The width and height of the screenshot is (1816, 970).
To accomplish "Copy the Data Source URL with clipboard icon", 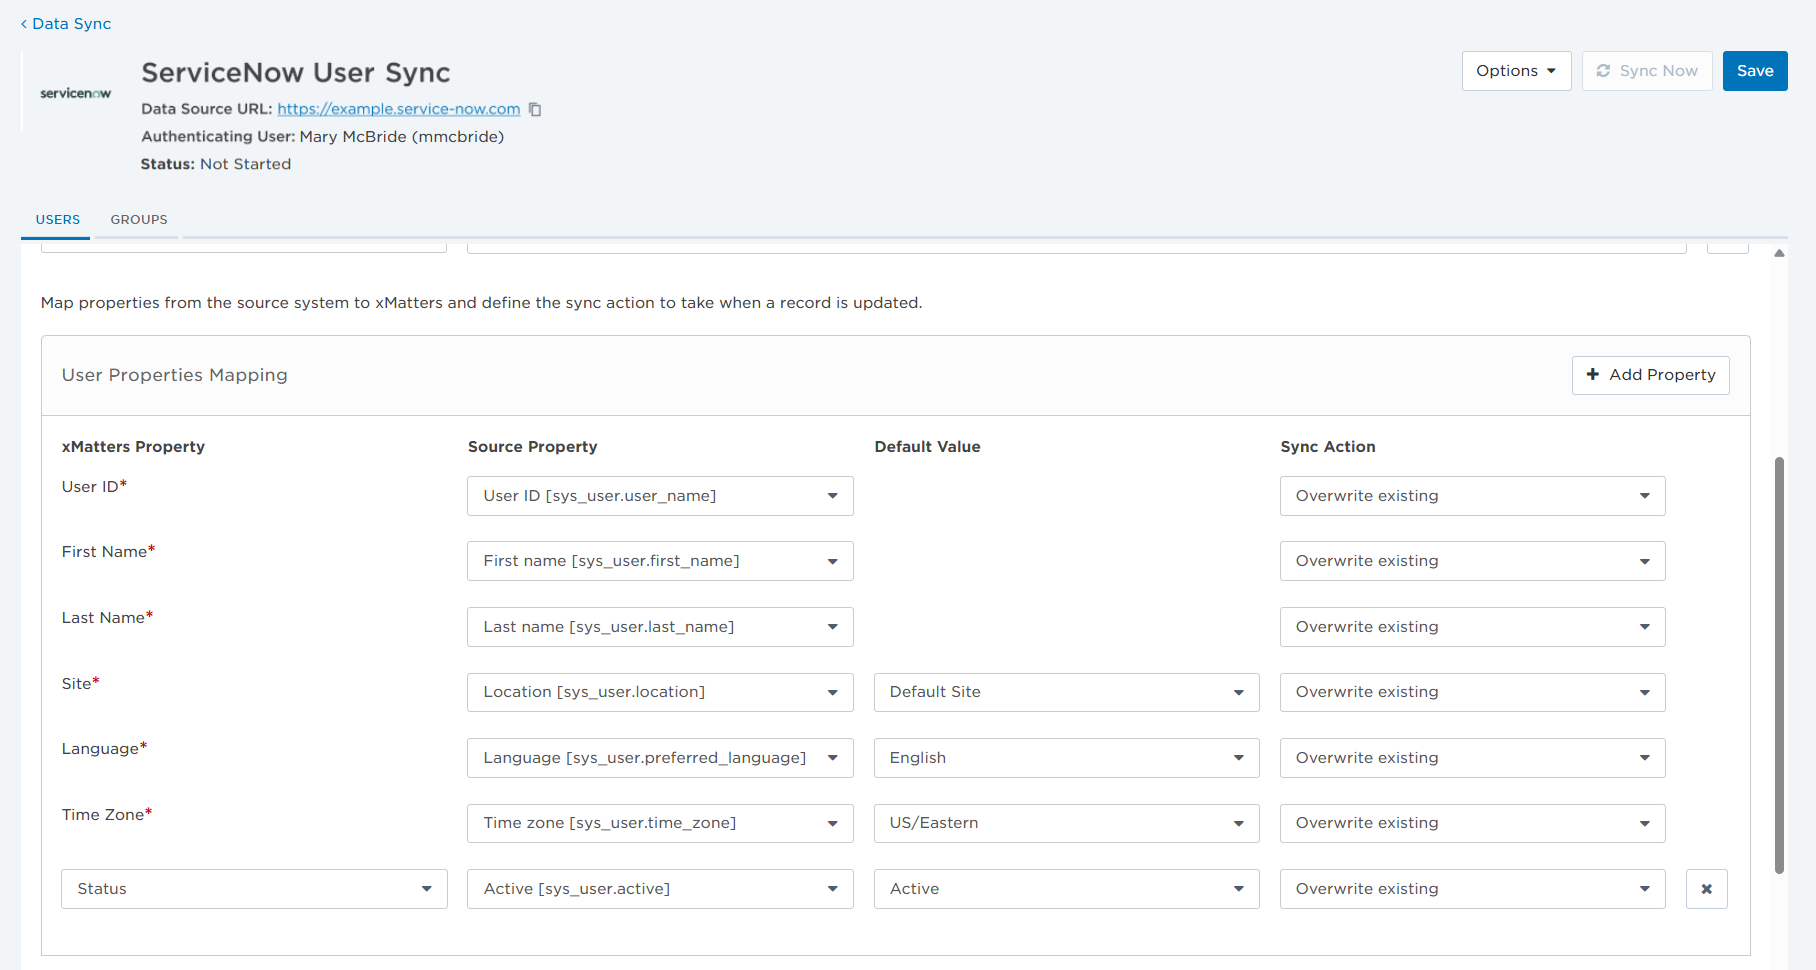I will pos(535,109).
